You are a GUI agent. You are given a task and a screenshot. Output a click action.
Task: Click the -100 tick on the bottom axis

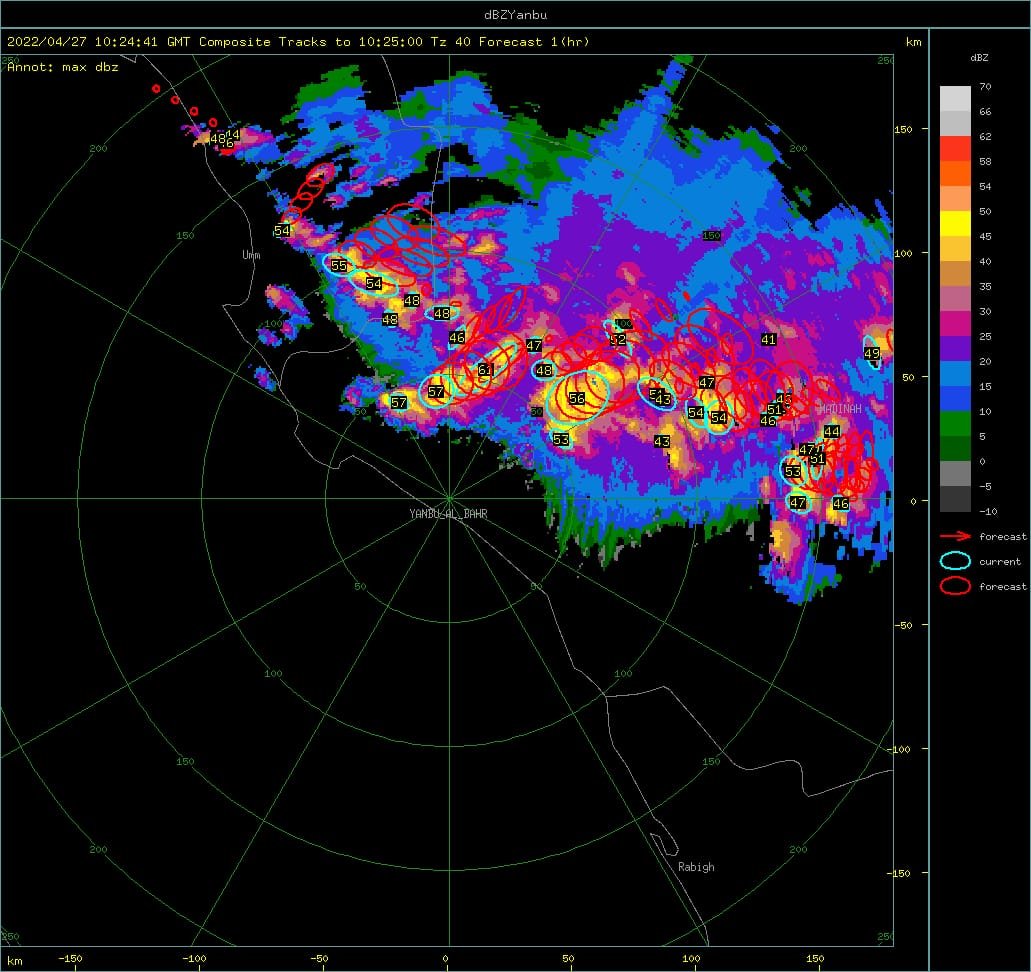pyautogui.click(x=194, y=958)
